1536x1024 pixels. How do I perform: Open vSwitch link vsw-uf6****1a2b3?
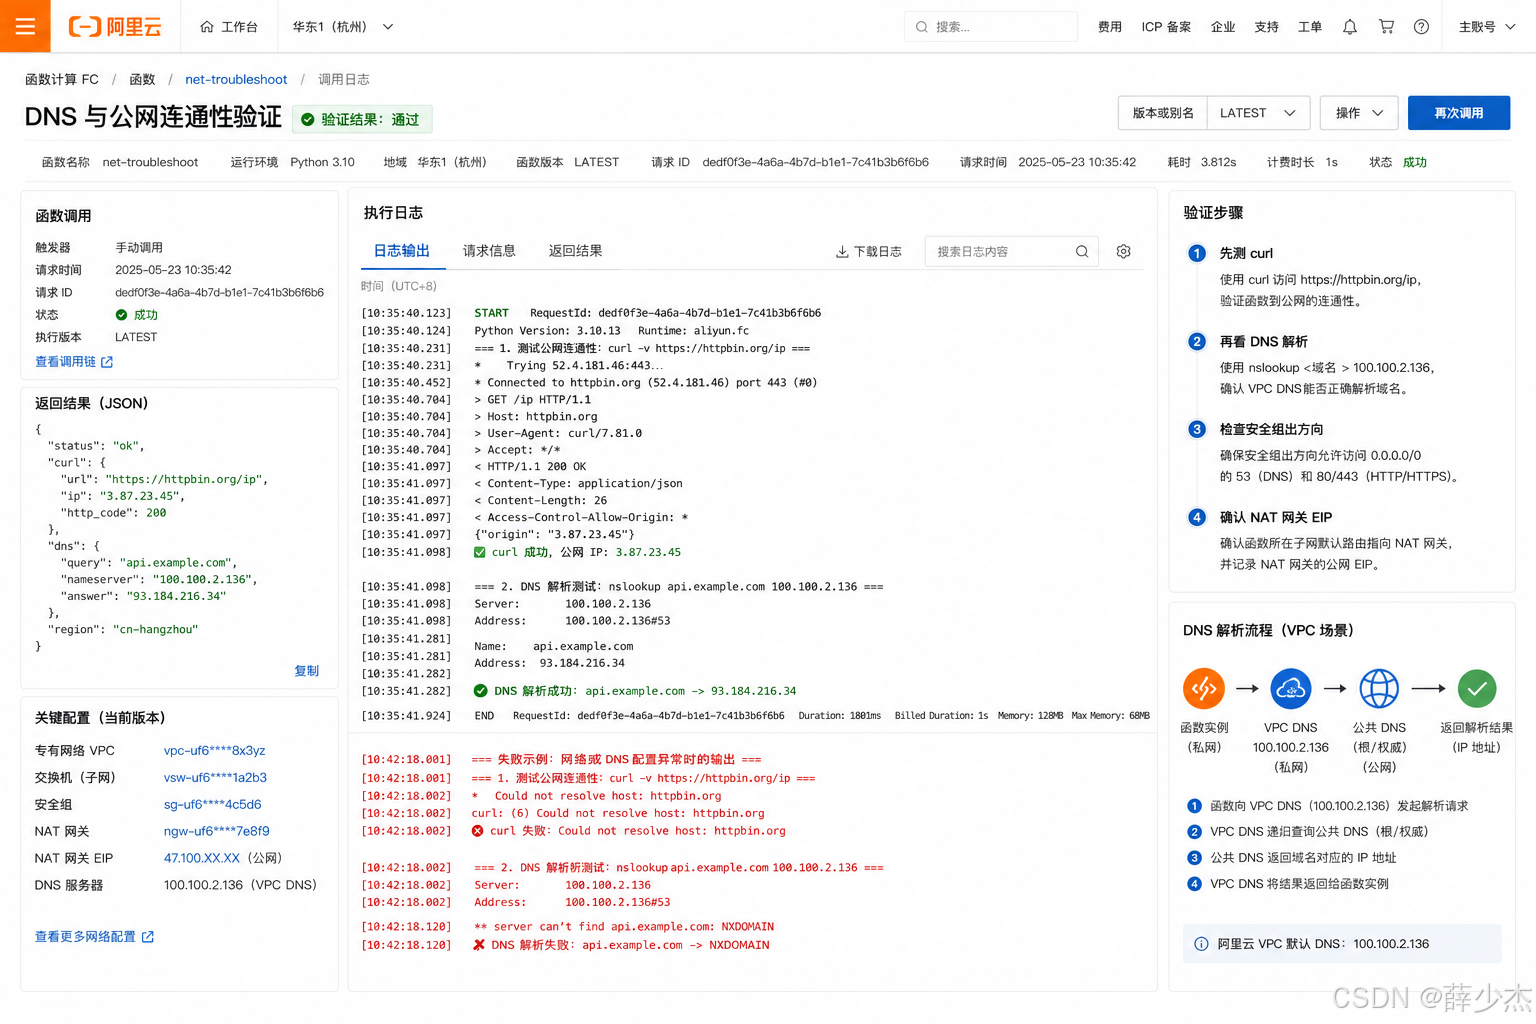pyautogui.click(x=215, y=777)
